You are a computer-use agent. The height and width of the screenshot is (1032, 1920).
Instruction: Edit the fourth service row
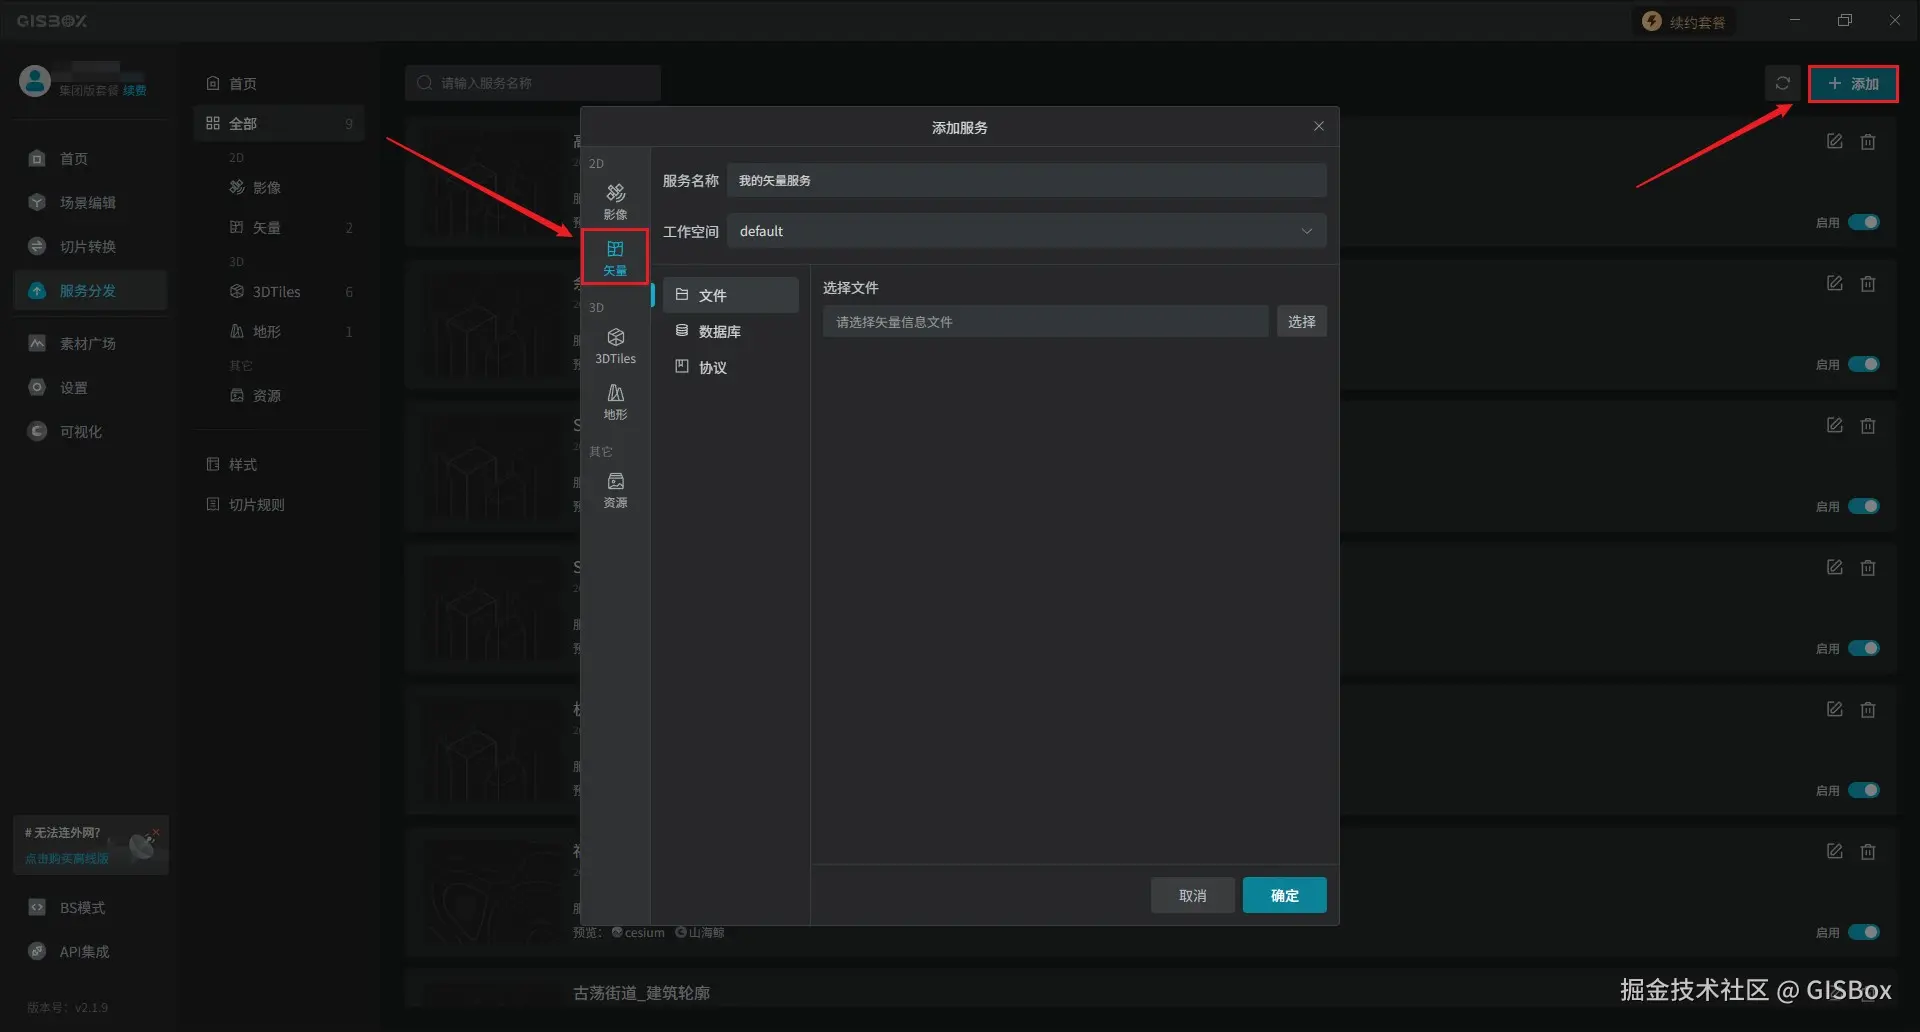coord(1834,567)
